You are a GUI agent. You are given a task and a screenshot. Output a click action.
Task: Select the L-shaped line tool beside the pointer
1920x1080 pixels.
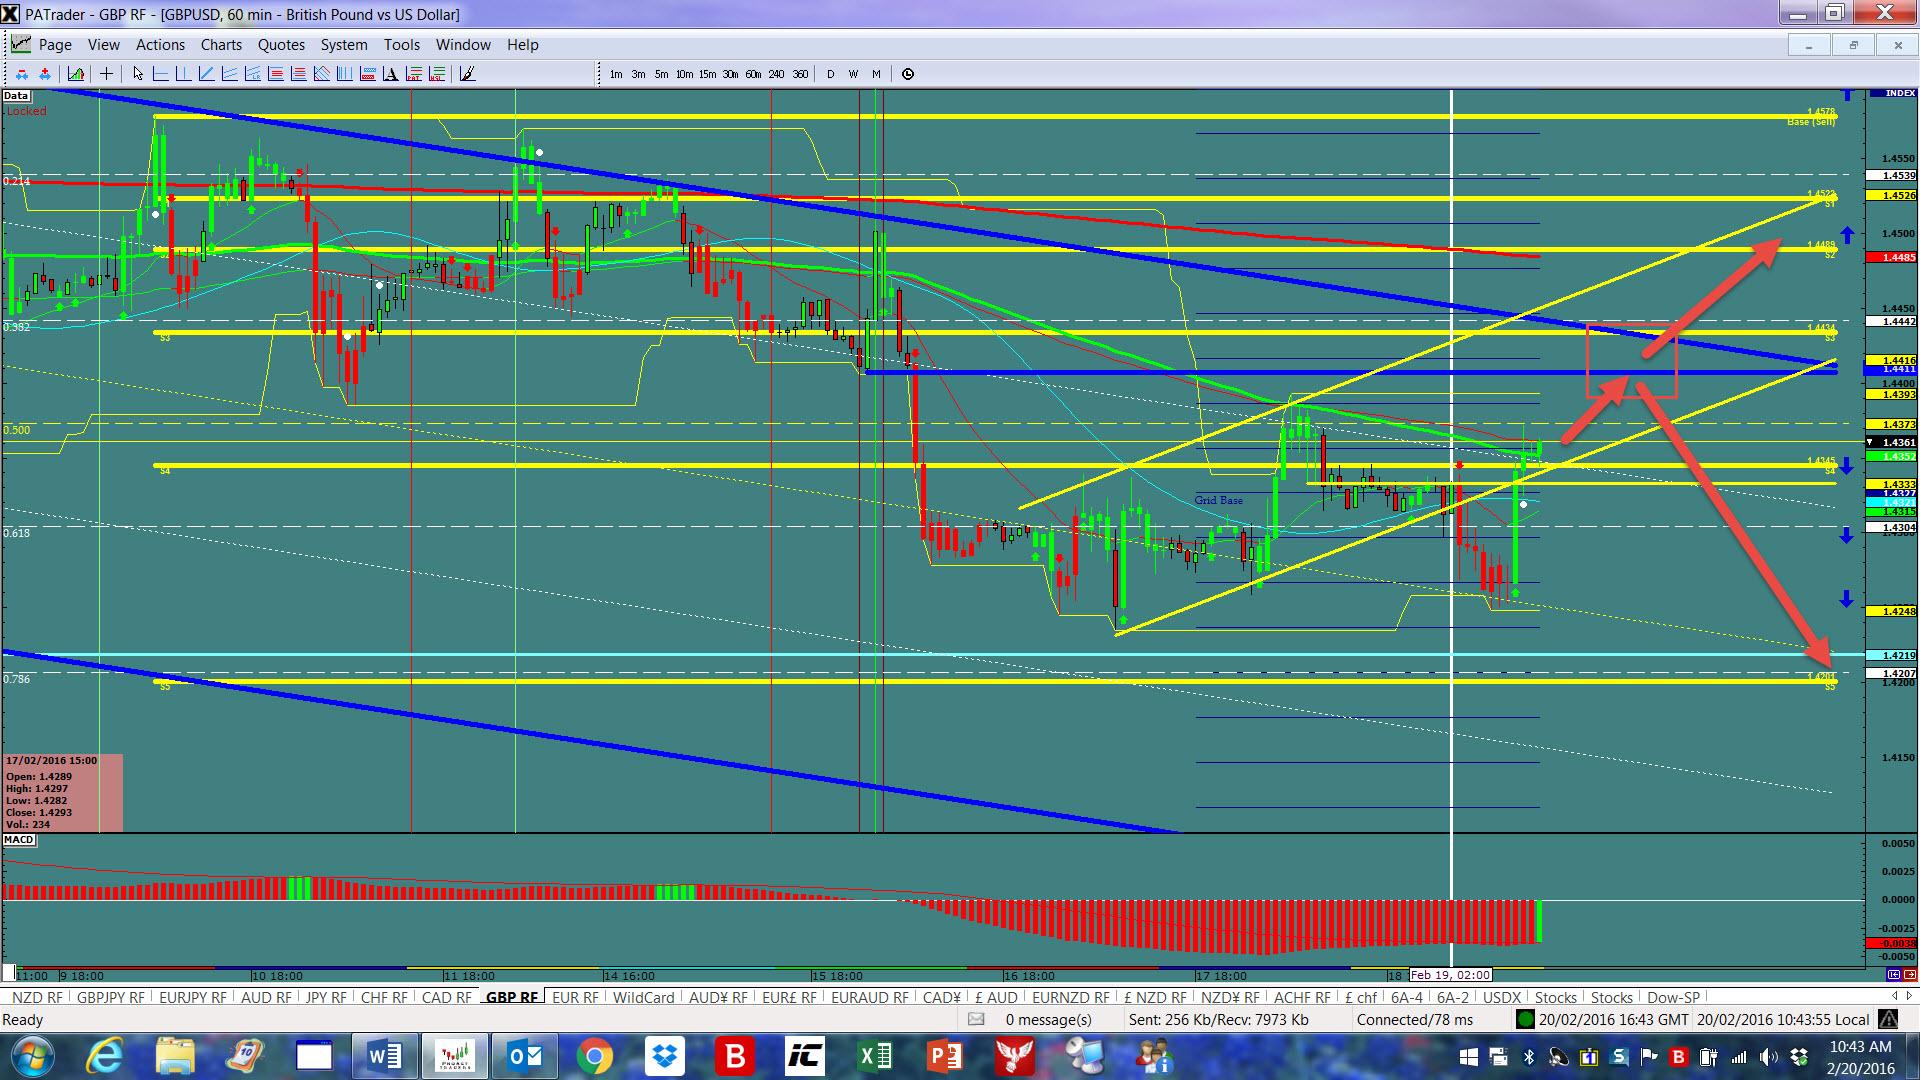tap(160, 73)
